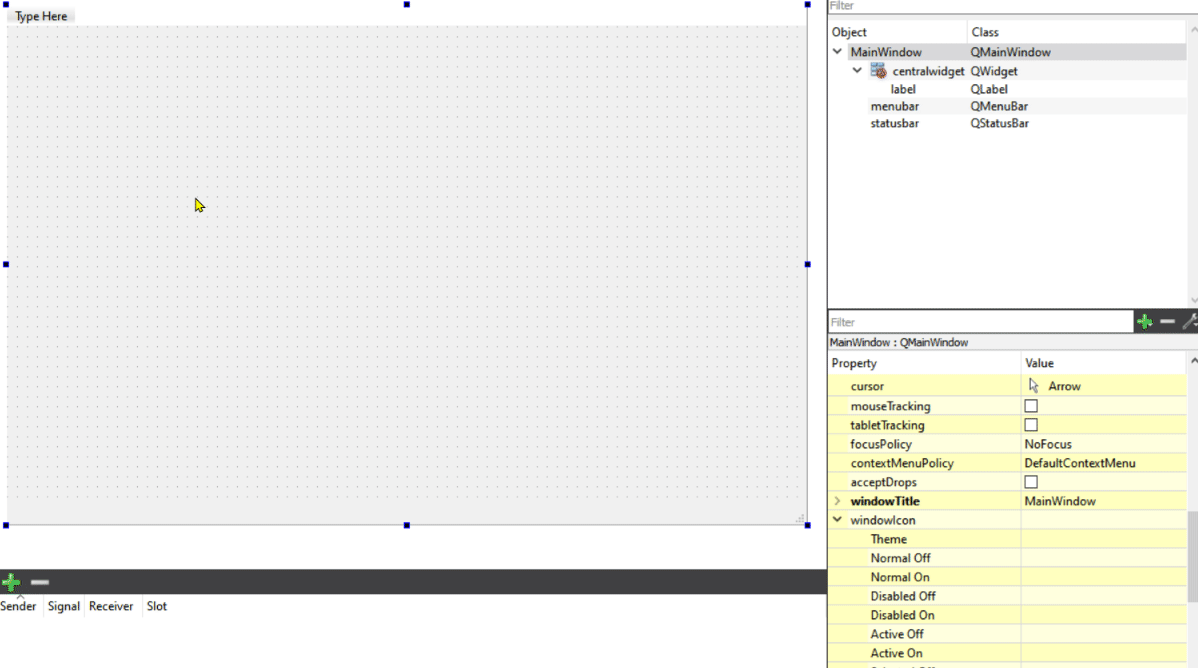Remove a connection with the minus icon

click(x=39, y=581)
